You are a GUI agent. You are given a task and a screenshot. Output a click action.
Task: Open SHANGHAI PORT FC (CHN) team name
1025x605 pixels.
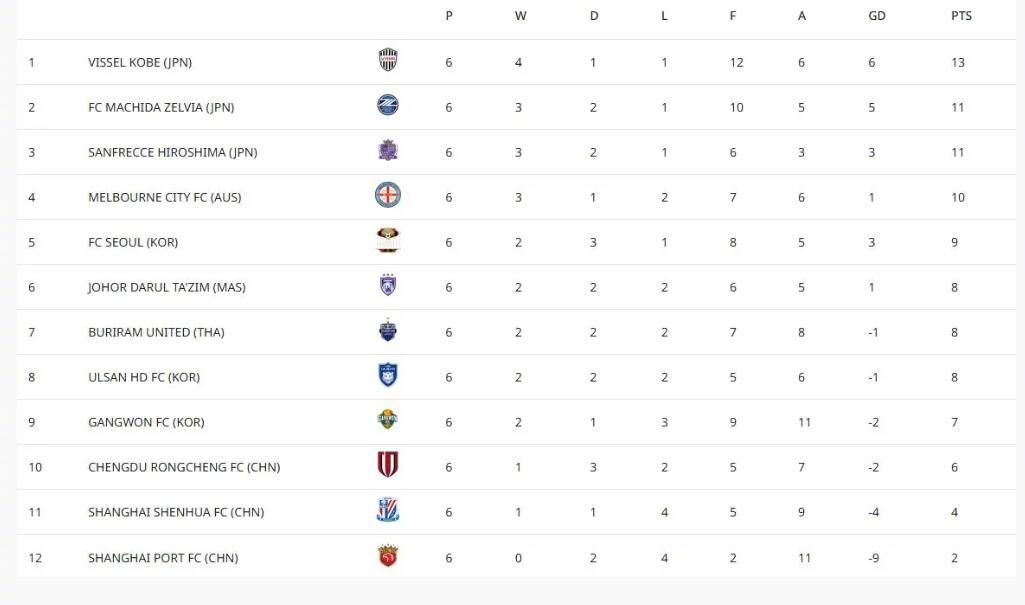[x=163, y=558]
